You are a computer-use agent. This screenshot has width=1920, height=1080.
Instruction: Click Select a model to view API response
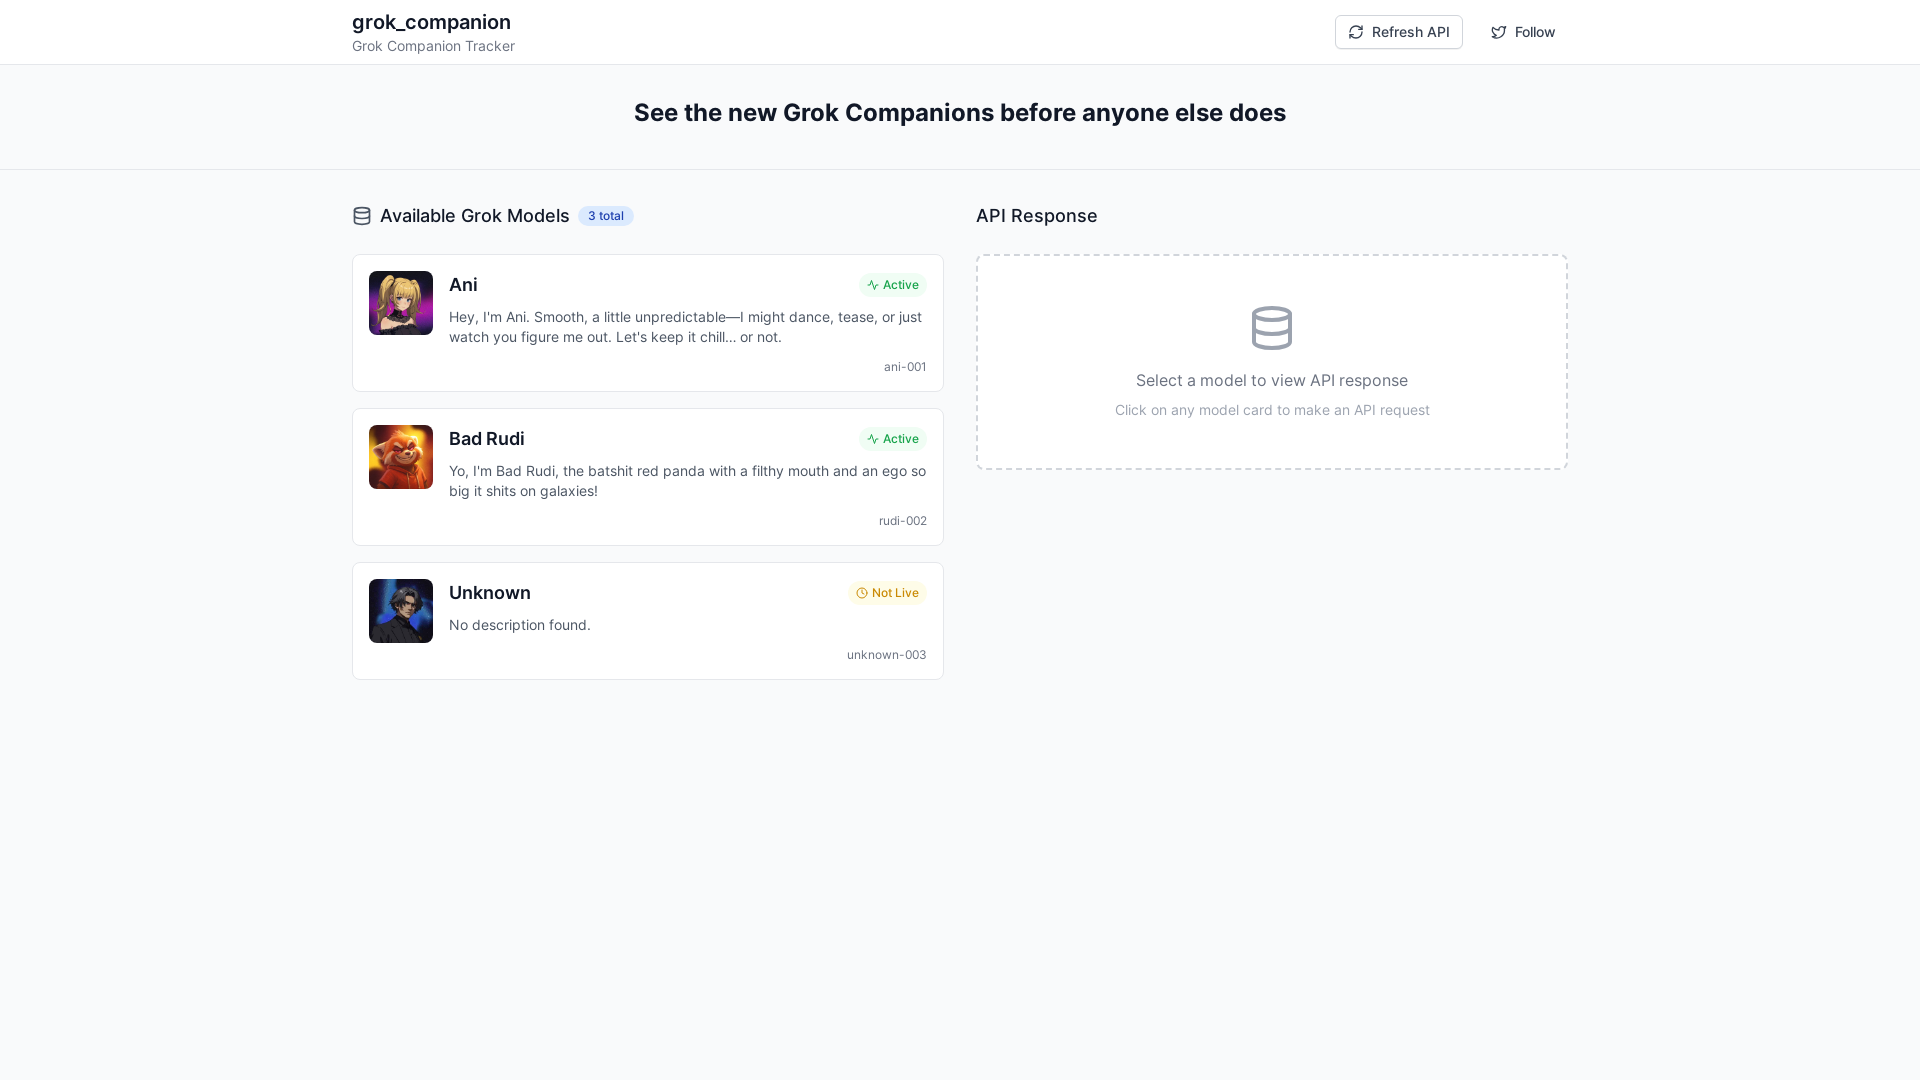(x=1272, y=380)
